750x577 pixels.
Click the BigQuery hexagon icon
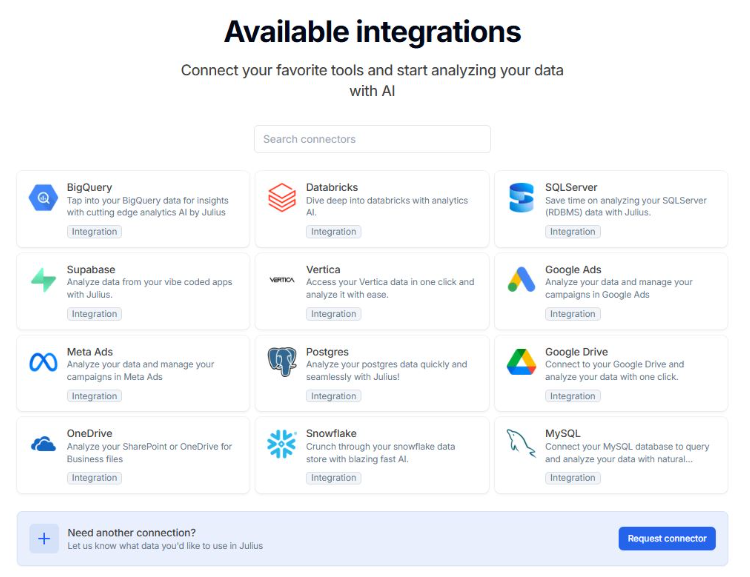tap(43, 198)
